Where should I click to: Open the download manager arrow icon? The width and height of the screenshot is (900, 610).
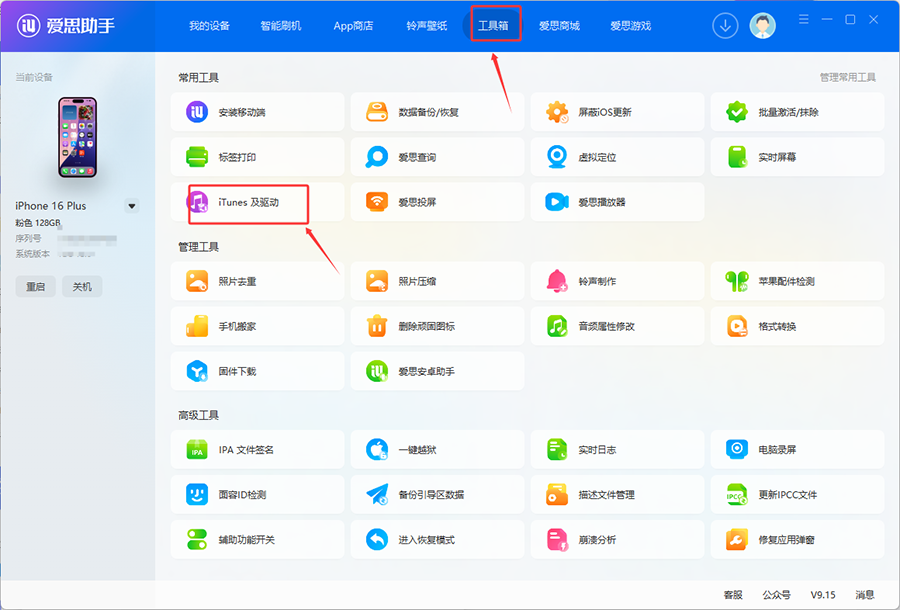[x=725, y=26]
